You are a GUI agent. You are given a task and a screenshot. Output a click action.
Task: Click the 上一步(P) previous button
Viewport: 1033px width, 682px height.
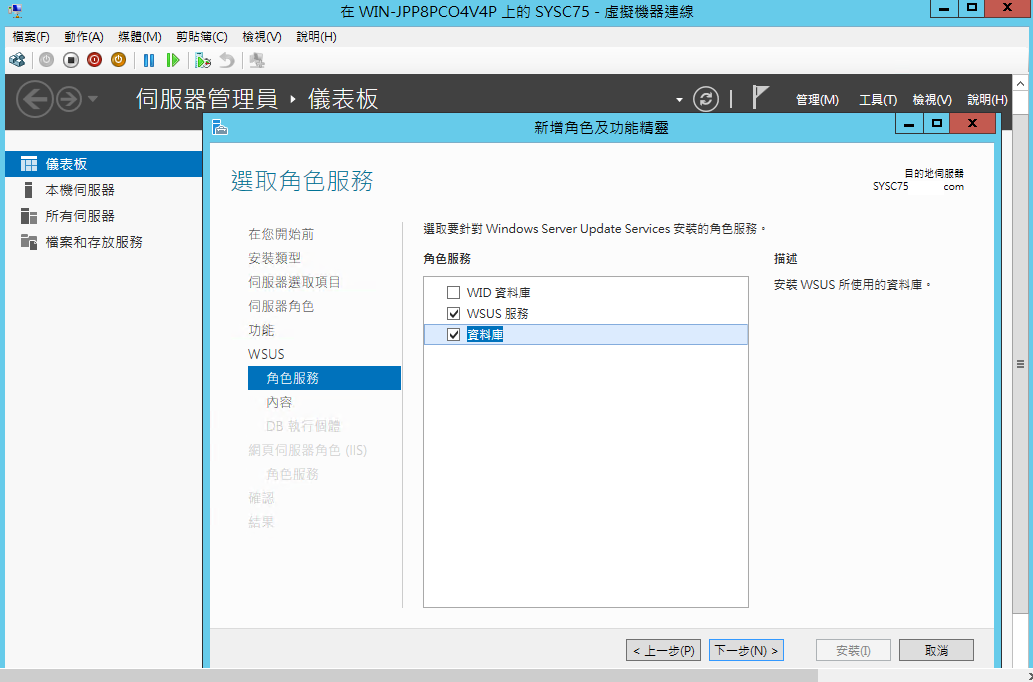coord(663,650)
